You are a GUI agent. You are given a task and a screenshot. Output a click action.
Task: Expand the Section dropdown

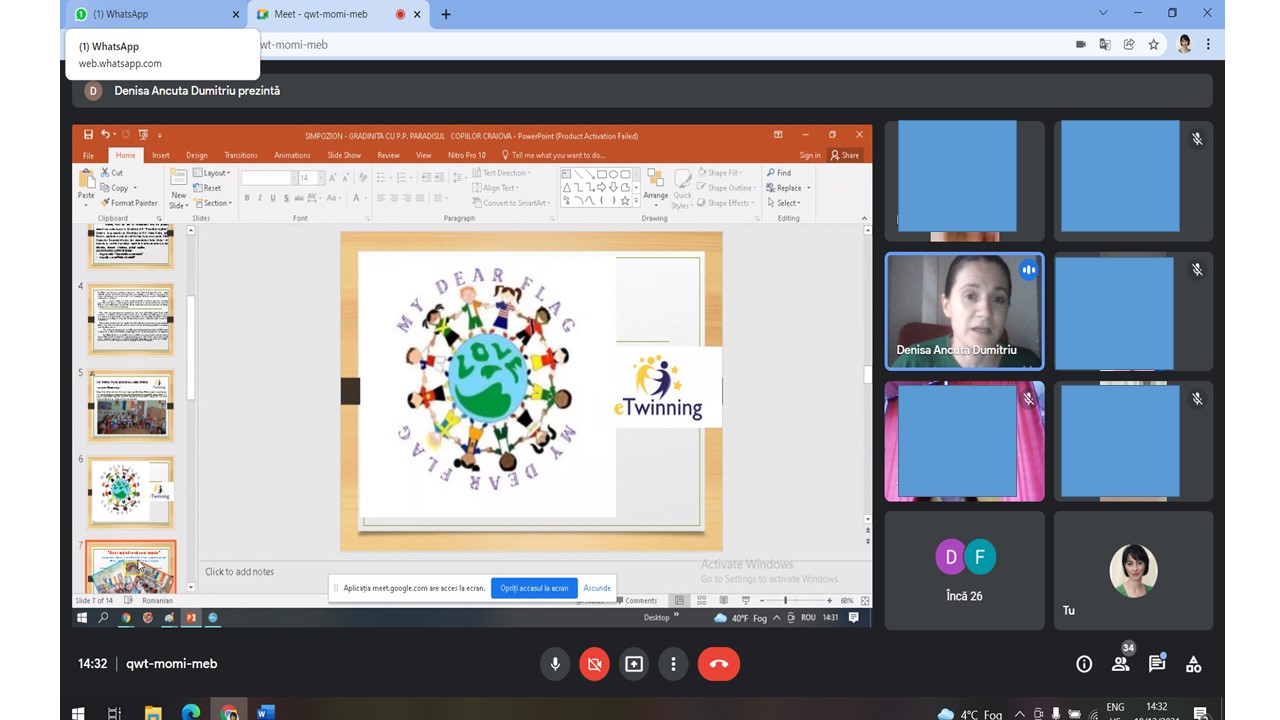[212, 203]
